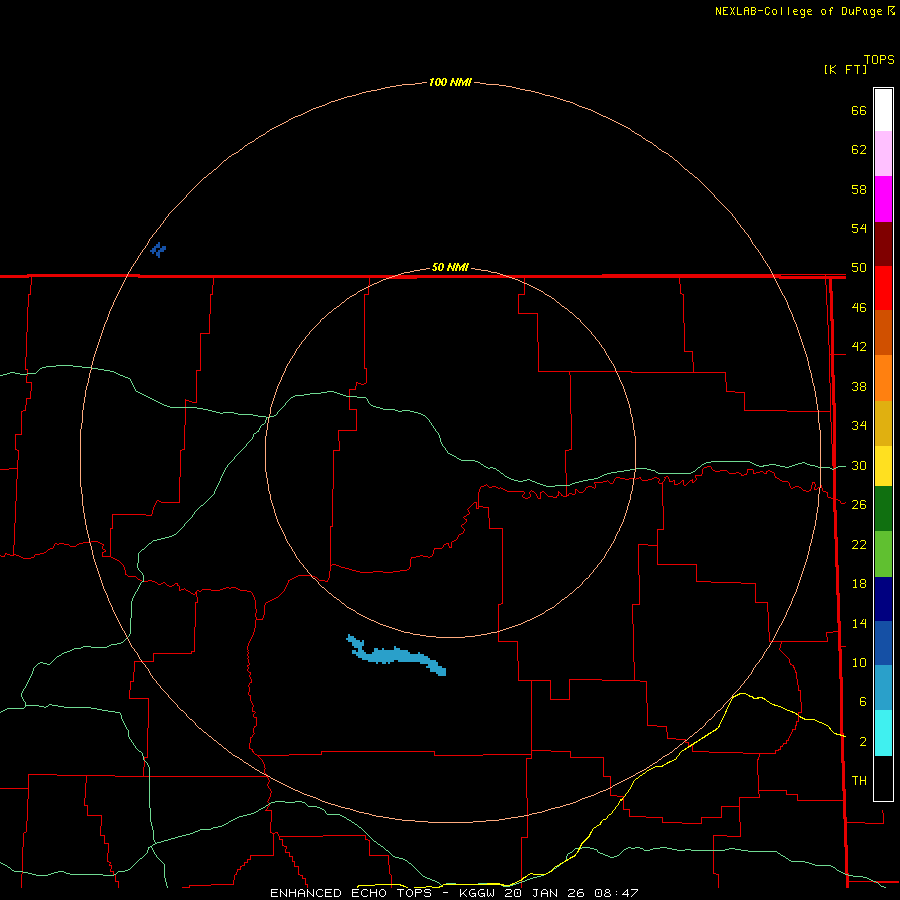900x900 pixels.
Task: Pick the light orange legend swatch
Action: point(883,378)
